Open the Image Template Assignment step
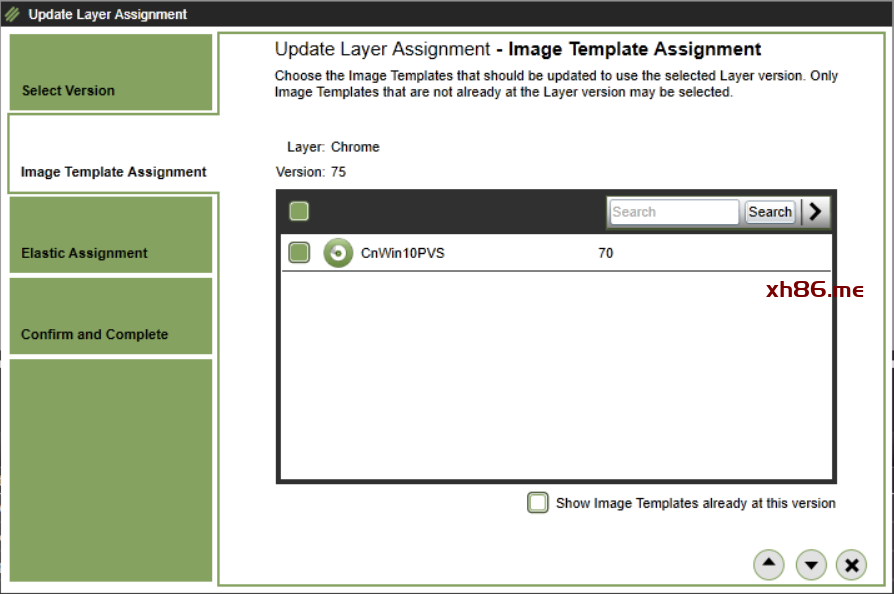The width and height of the screenshot is (894, 594). coord(113,155)
